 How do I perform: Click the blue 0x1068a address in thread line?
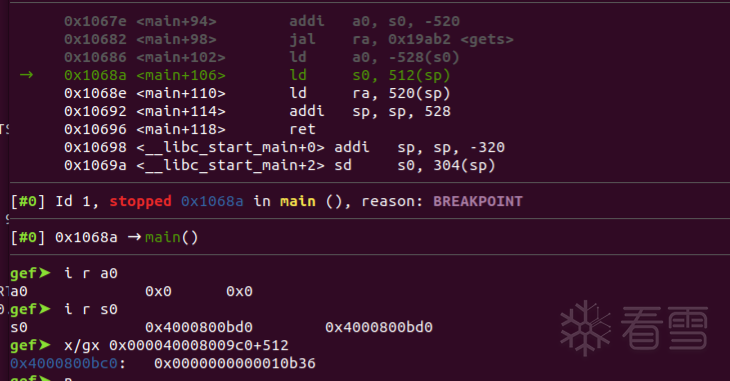click(212, 201)
